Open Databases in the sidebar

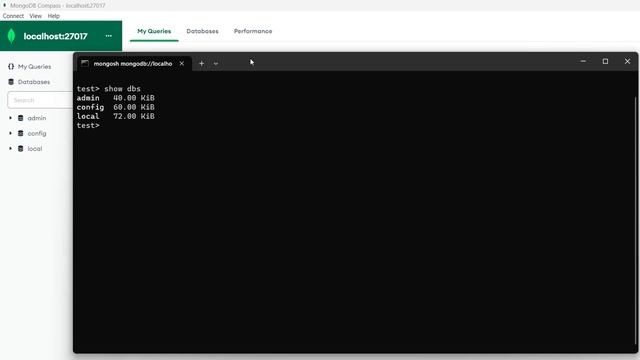pyautogui.click(x=34, y=82)
